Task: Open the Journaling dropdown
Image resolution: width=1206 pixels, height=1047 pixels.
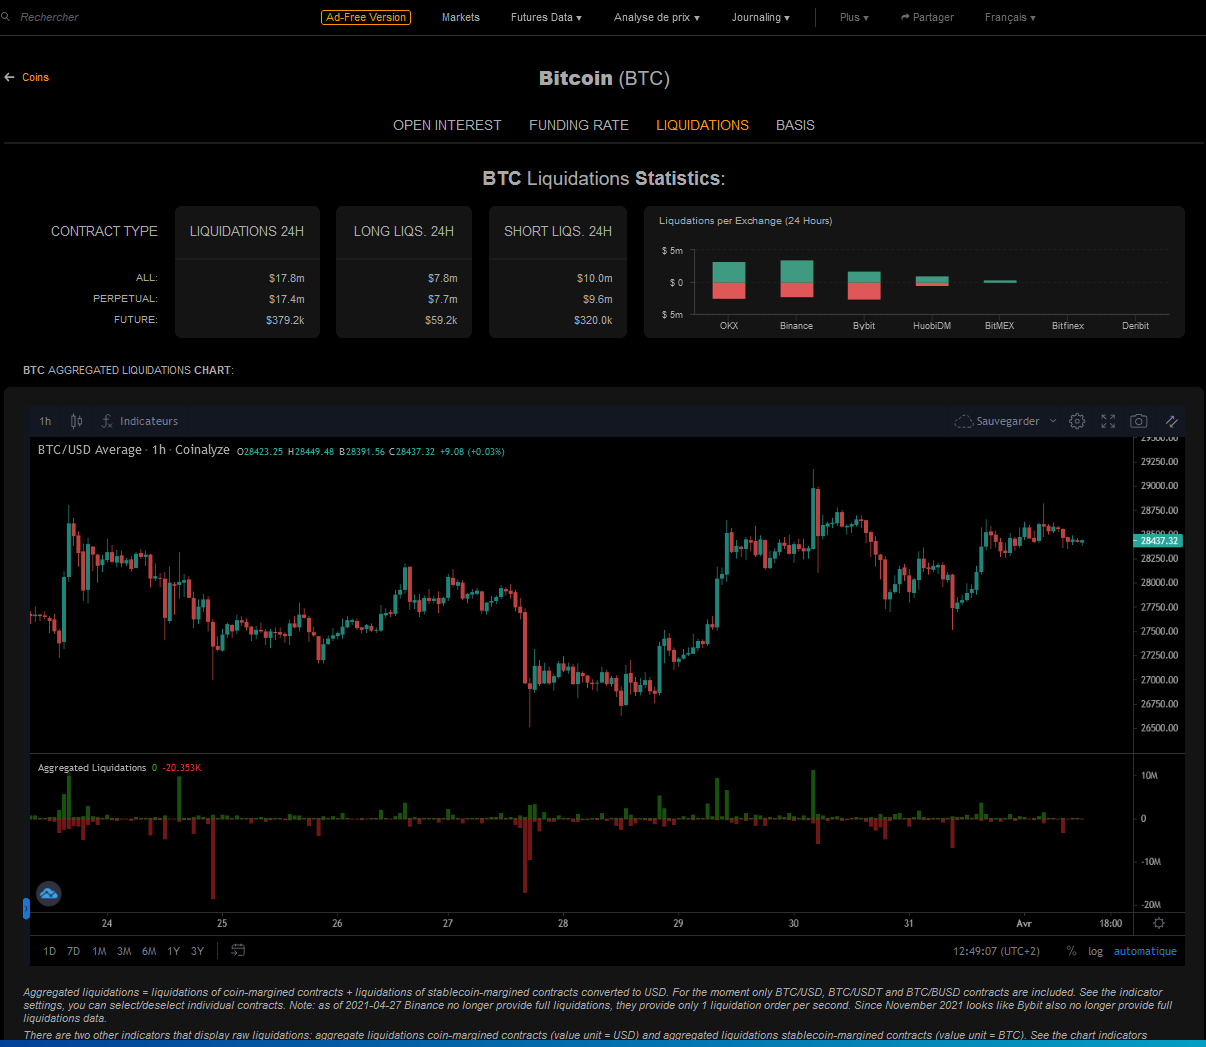Action: 760,17
